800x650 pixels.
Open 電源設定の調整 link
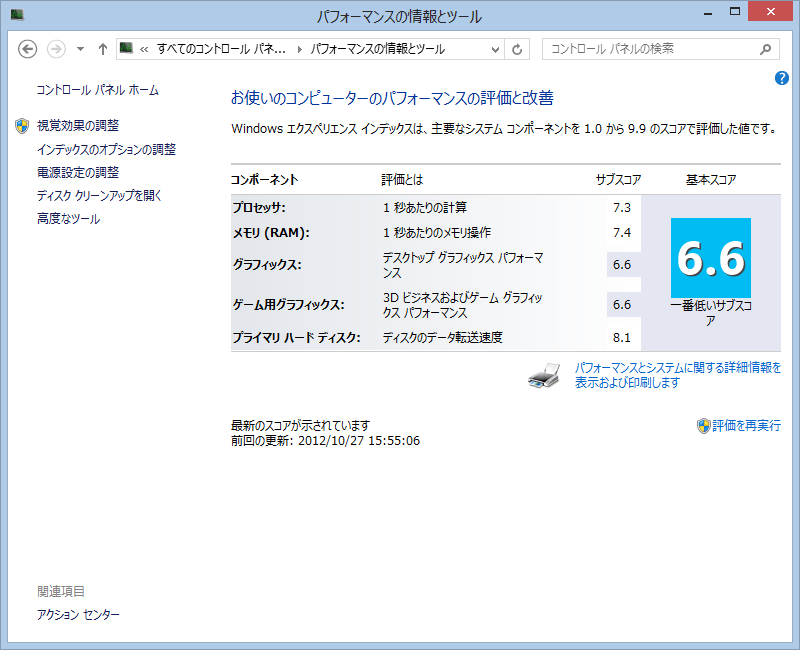[78, 172]
